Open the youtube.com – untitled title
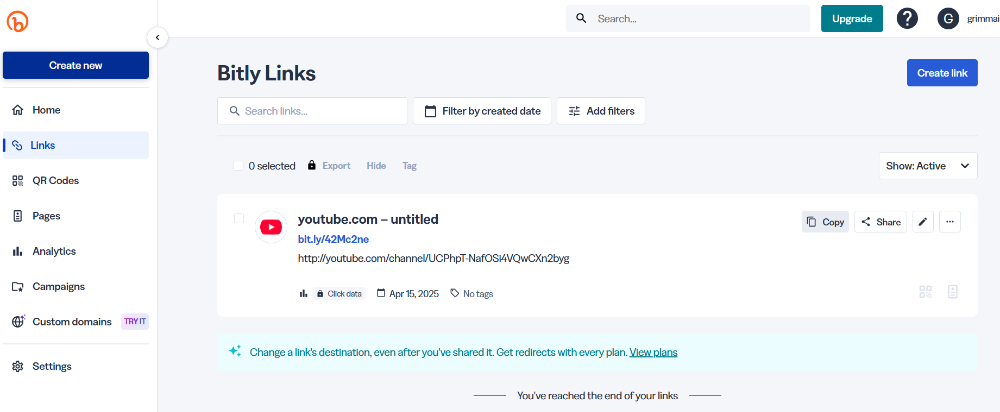 pos(368,219)
